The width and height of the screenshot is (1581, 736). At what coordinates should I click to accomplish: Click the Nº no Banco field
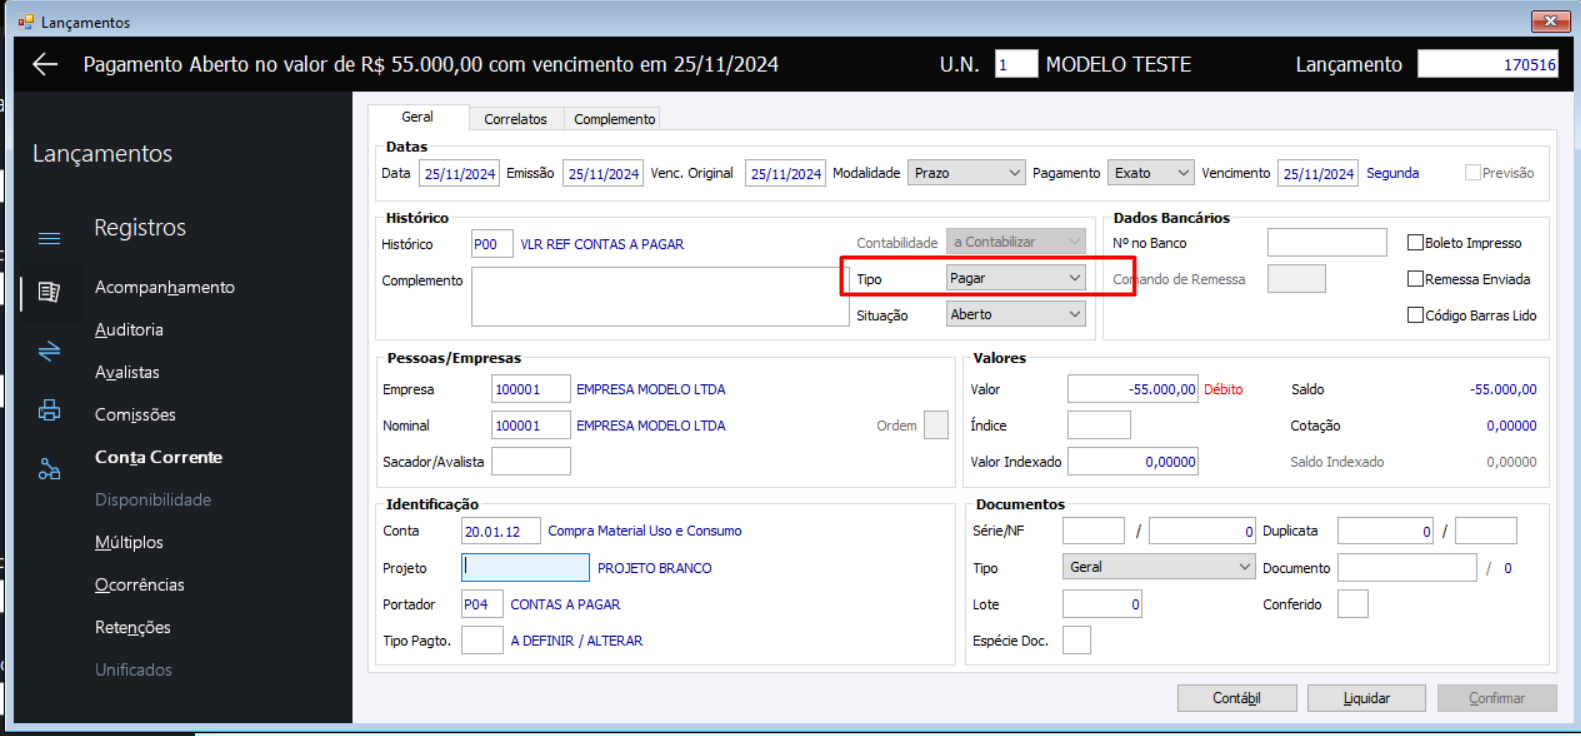1327,242
